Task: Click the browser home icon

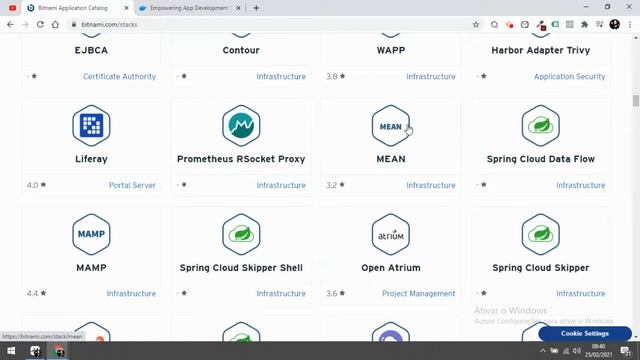Action: point(56,24)
